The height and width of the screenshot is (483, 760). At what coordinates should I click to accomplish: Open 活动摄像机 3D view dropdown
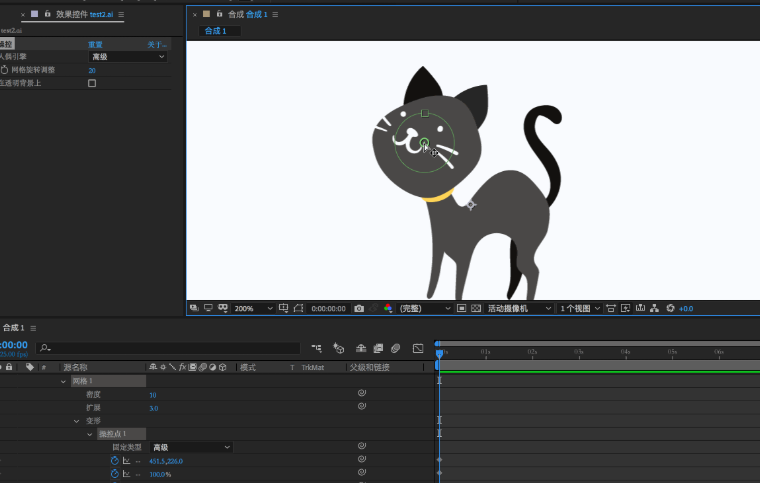coord(519,309)
